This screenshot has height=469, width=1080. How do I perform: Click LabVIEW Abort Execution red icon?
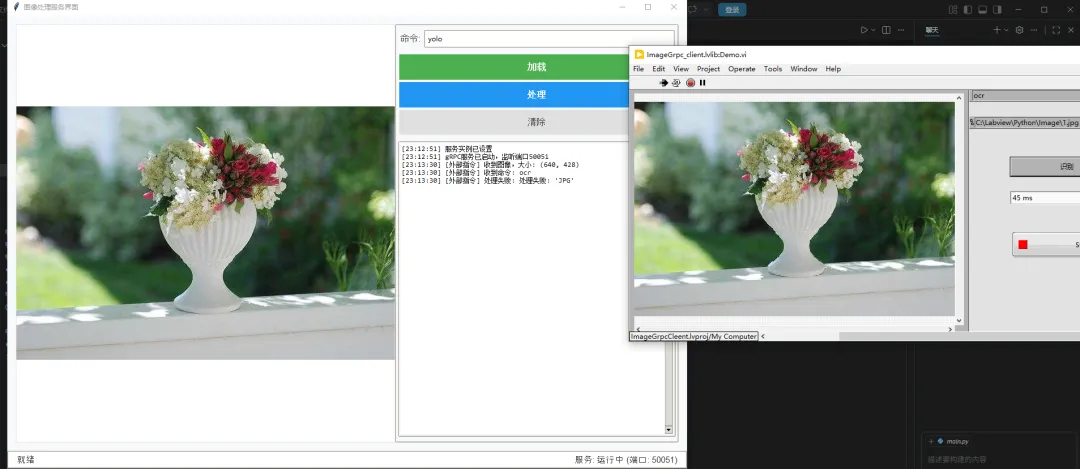click(690, 83)
